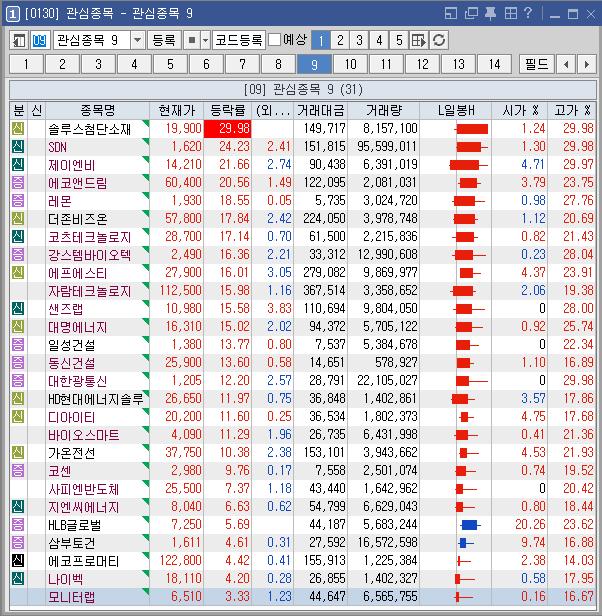Select the 모니터랩 row name
602x616 pixels.
pos(72,597)
